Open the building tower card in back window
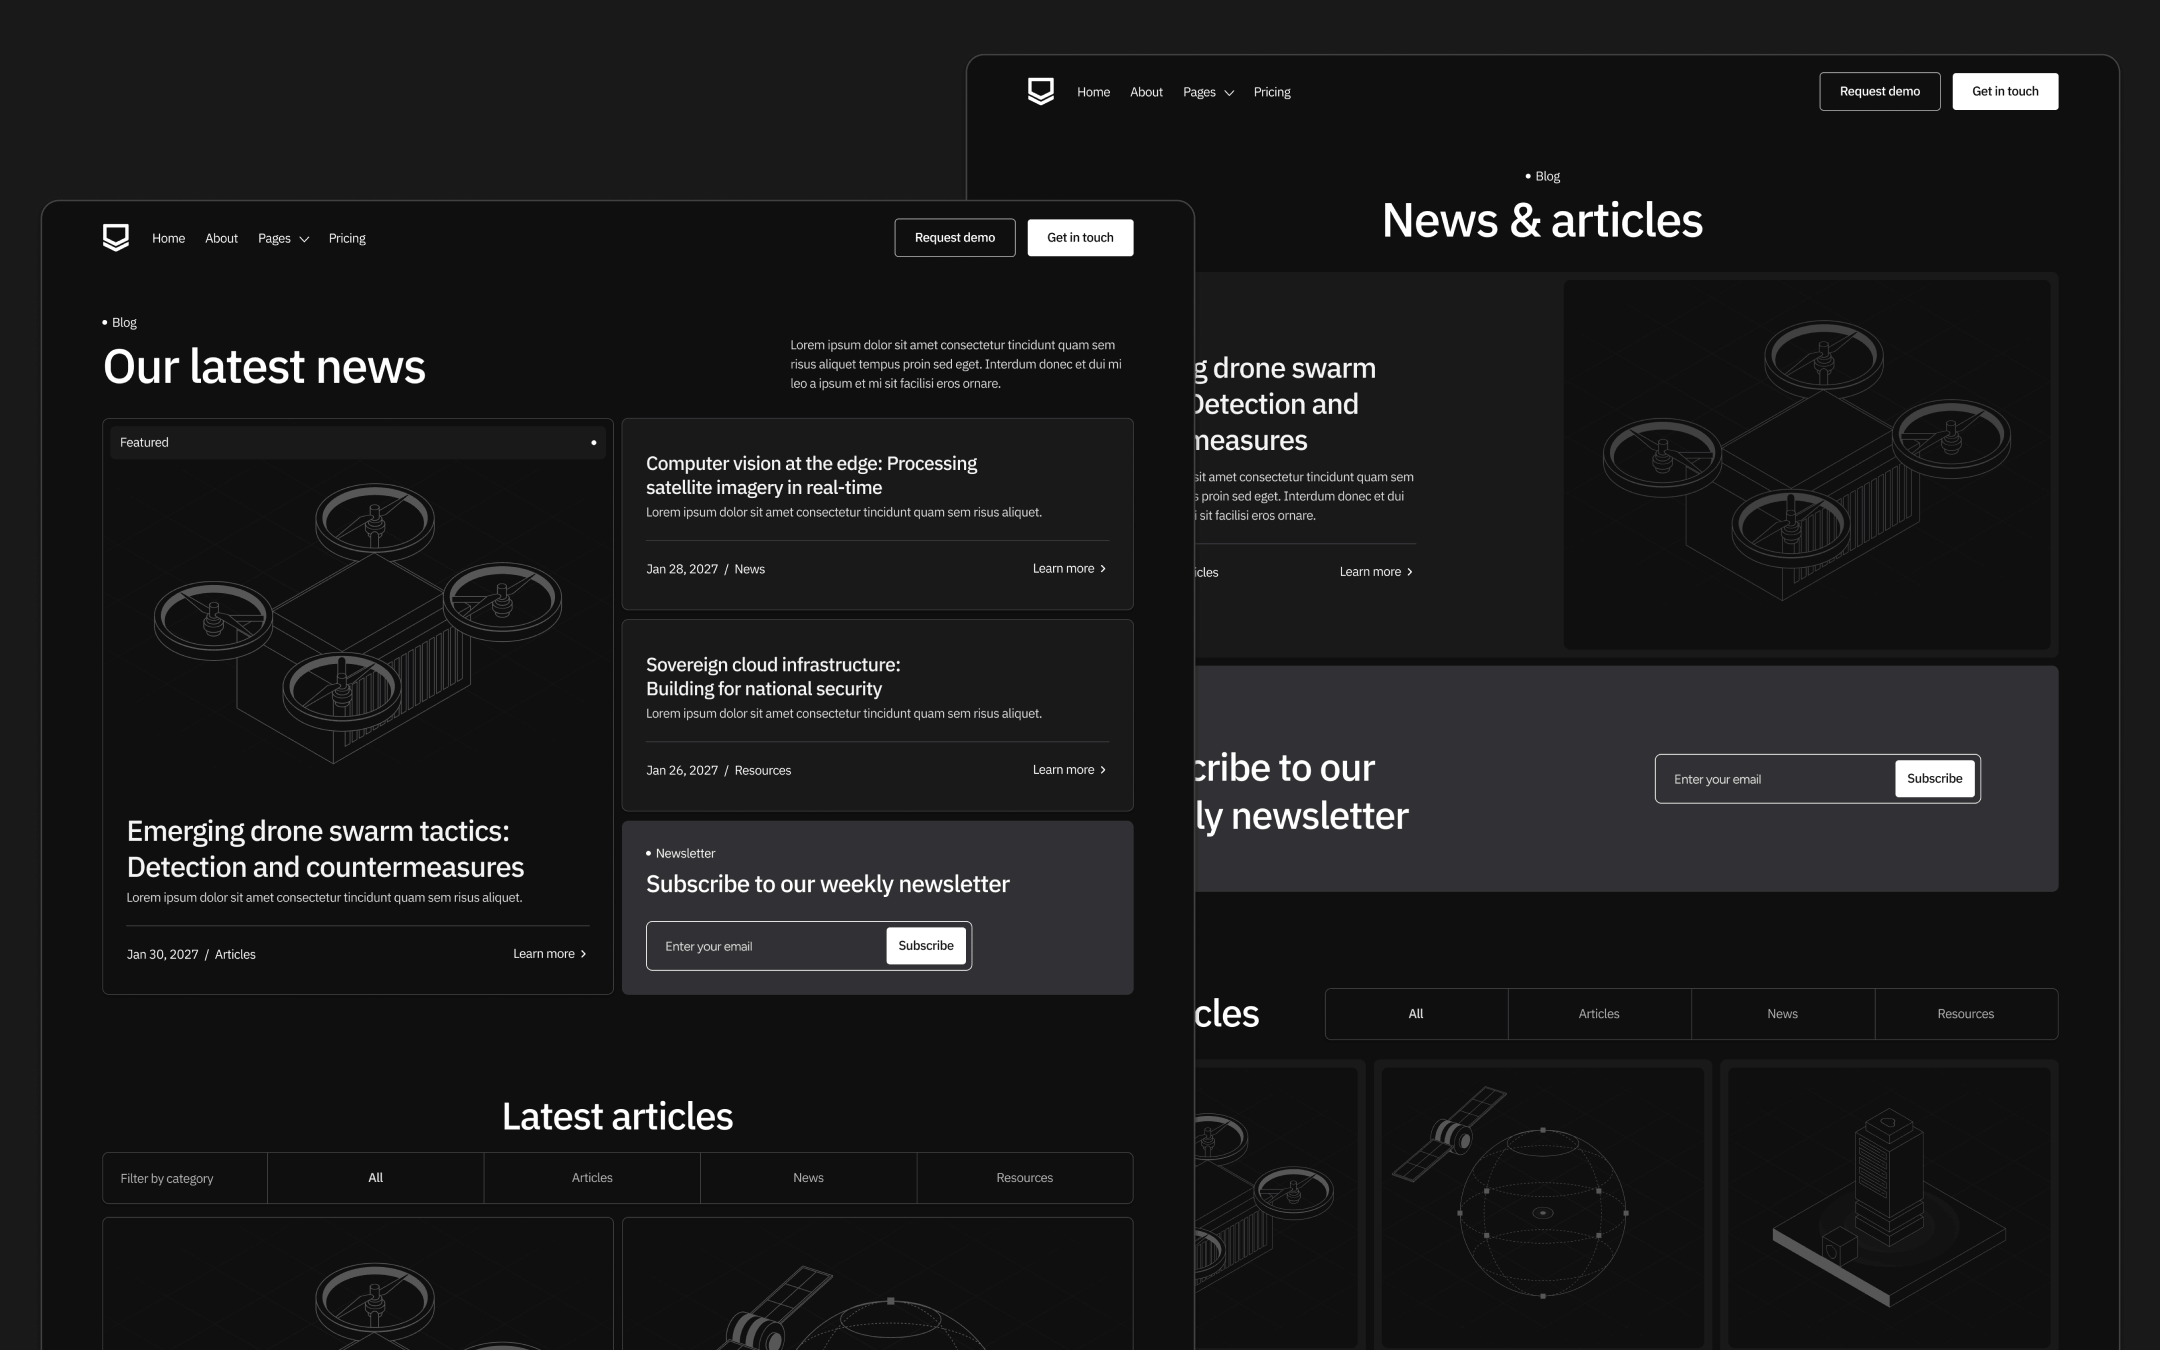The width and height of the screenshot is (2160, 1350). [1888, 1205]
